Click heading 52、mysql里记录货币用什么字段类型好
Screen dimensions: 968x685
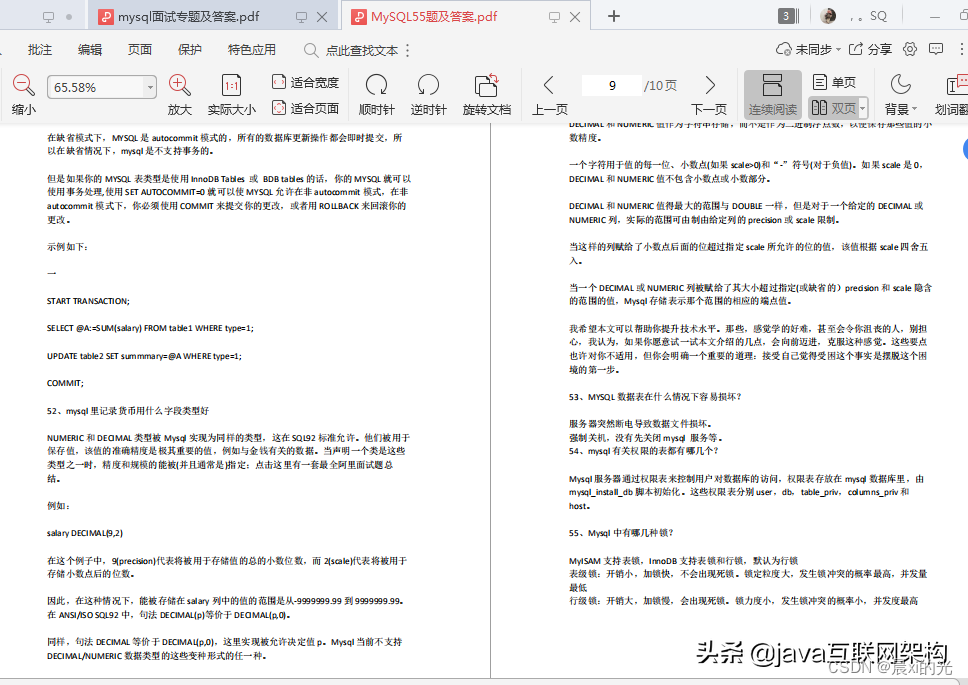coord(128,411)
